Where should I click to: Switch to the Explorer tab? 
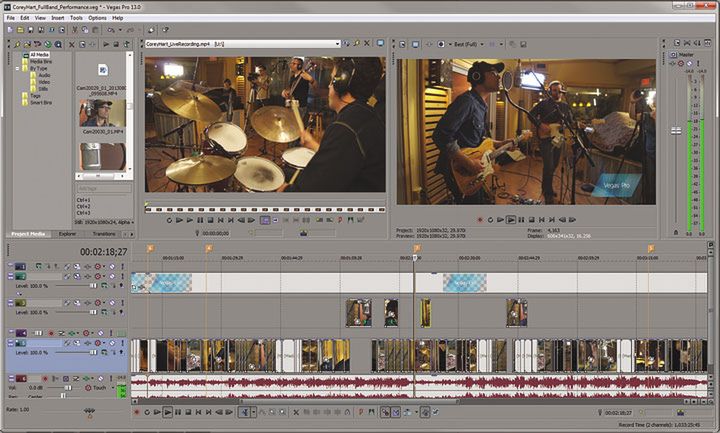tap(67, 233)
